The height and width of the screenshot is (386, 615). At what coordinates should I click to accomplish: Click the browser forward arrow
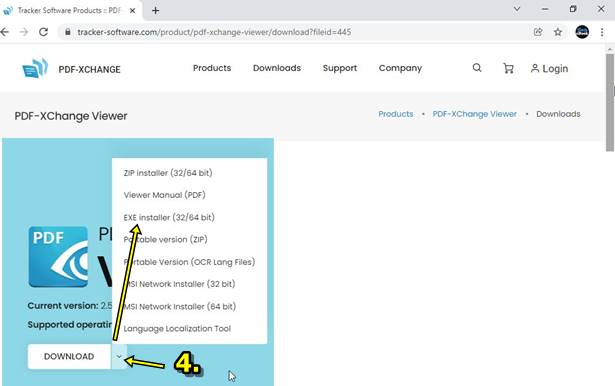click(24, 32)
